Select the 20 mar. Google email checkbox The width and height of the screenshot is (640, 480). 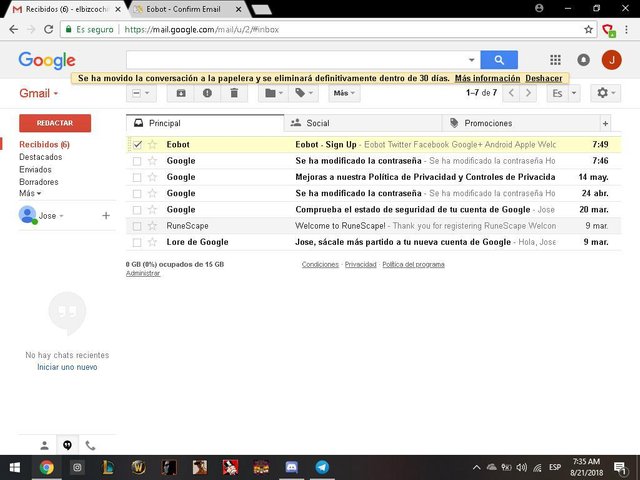[137, 210]
